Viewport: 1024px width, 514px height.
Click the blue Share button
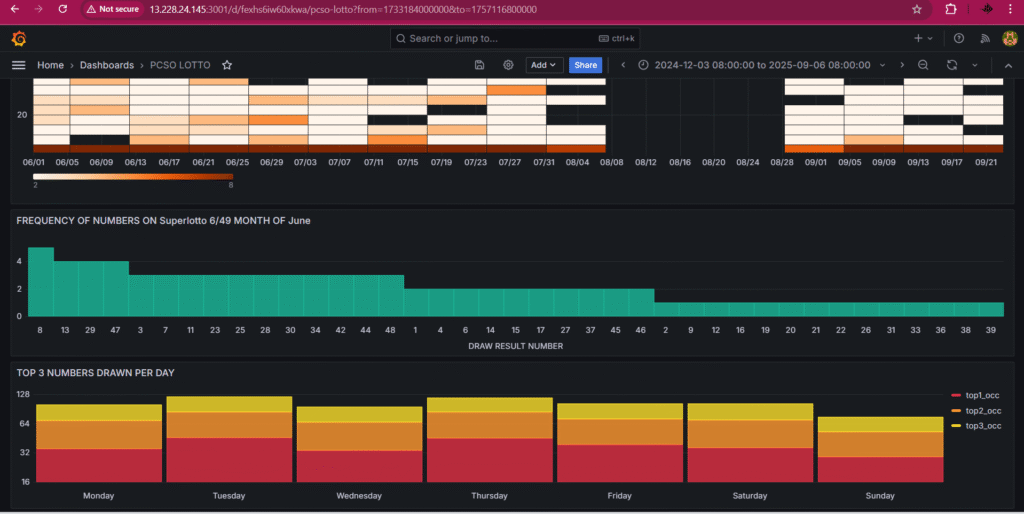coord(586,65)
